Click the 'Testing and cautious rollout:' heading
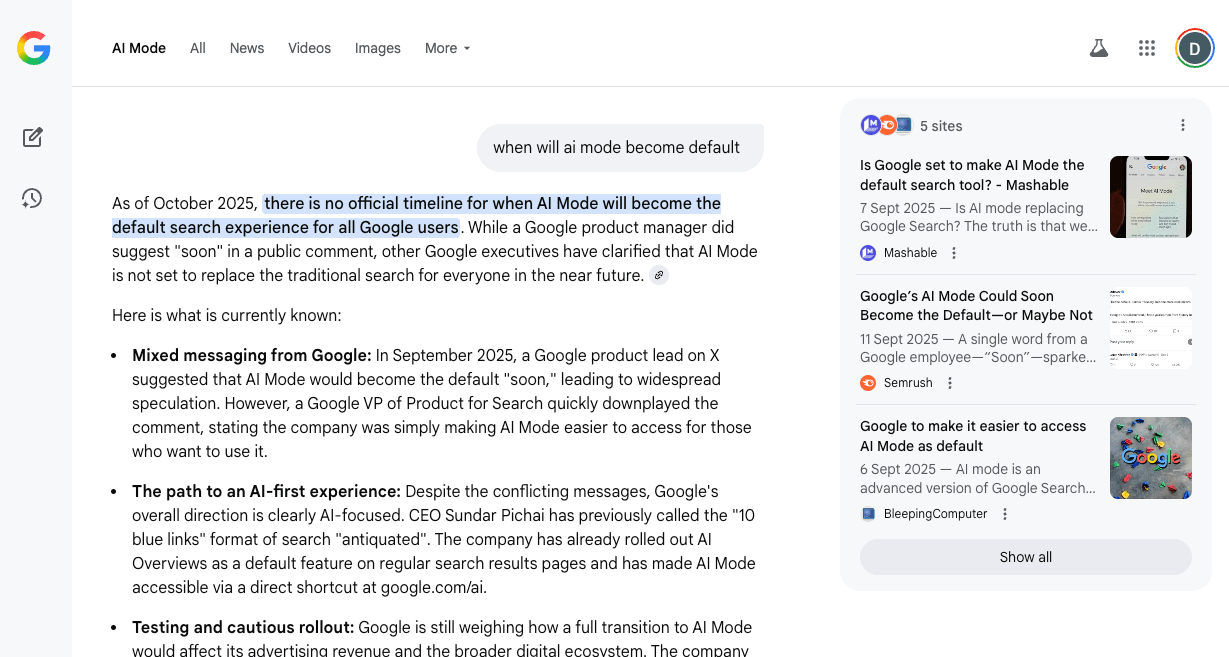The width and height of the screenshot is (1229, 657). click(243, 627)
